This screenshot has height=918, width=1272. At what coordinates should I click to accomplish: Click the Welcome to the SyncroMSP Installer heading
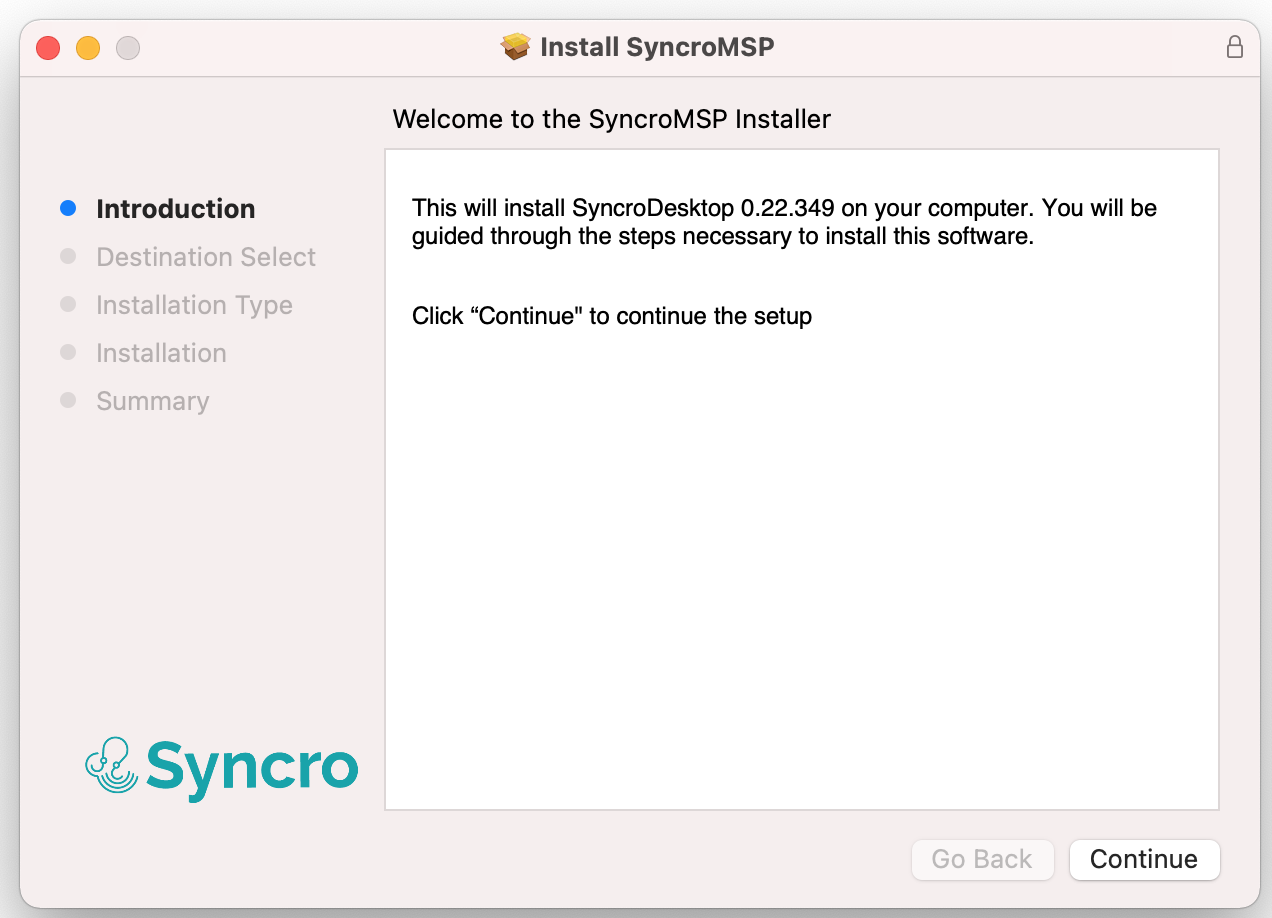click(611, 119)
